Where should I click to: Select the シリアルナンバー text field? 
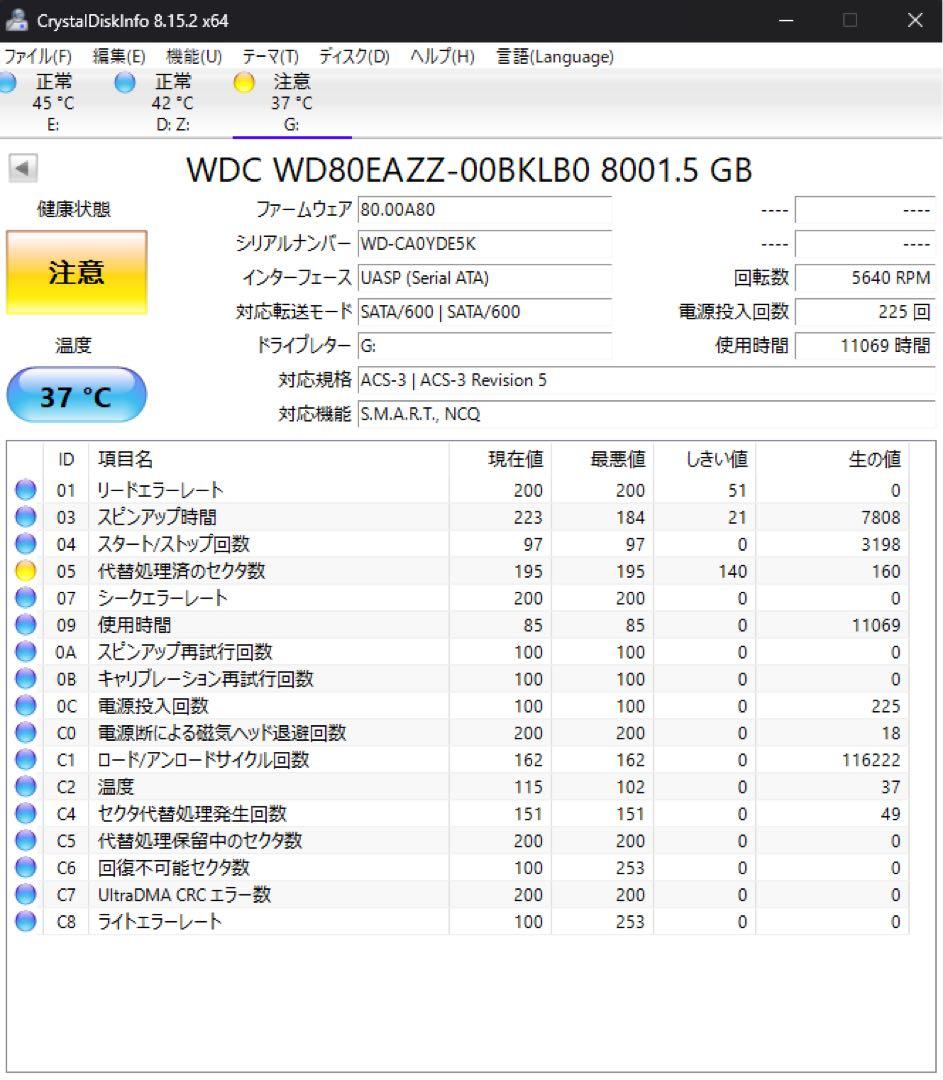click(484, 245)
